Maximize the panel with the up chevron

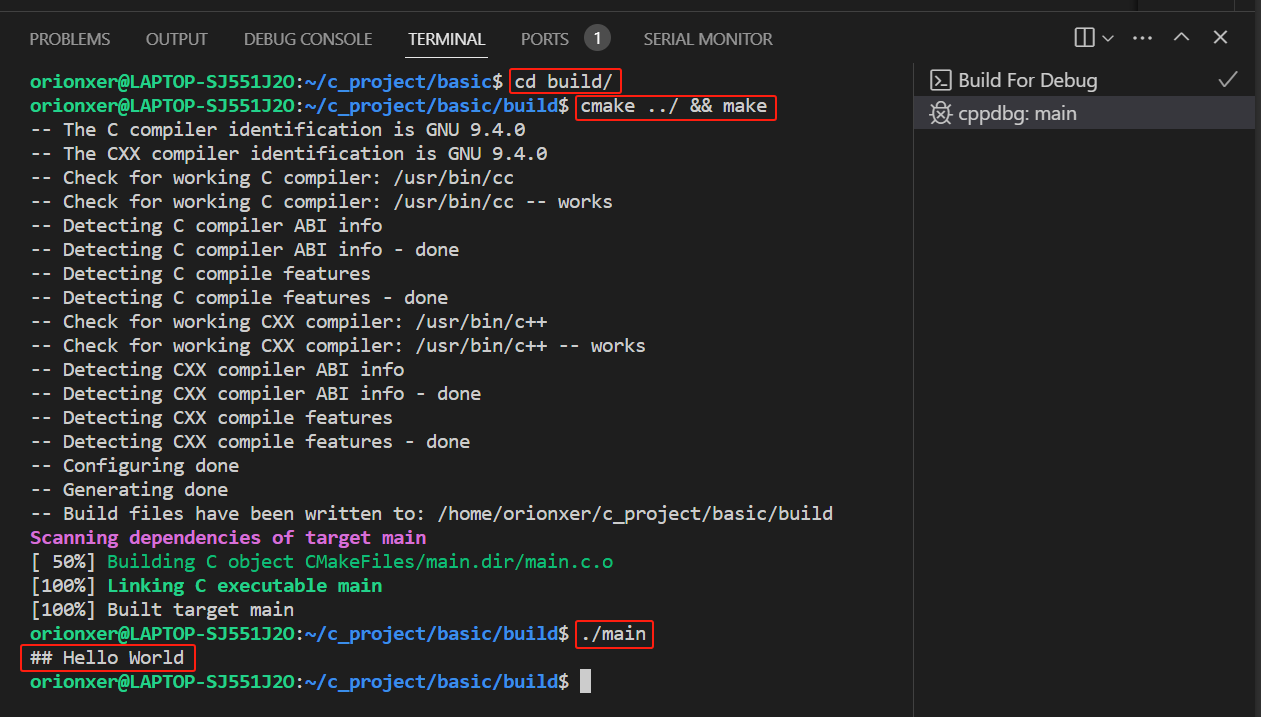(x=1181, y=38)
